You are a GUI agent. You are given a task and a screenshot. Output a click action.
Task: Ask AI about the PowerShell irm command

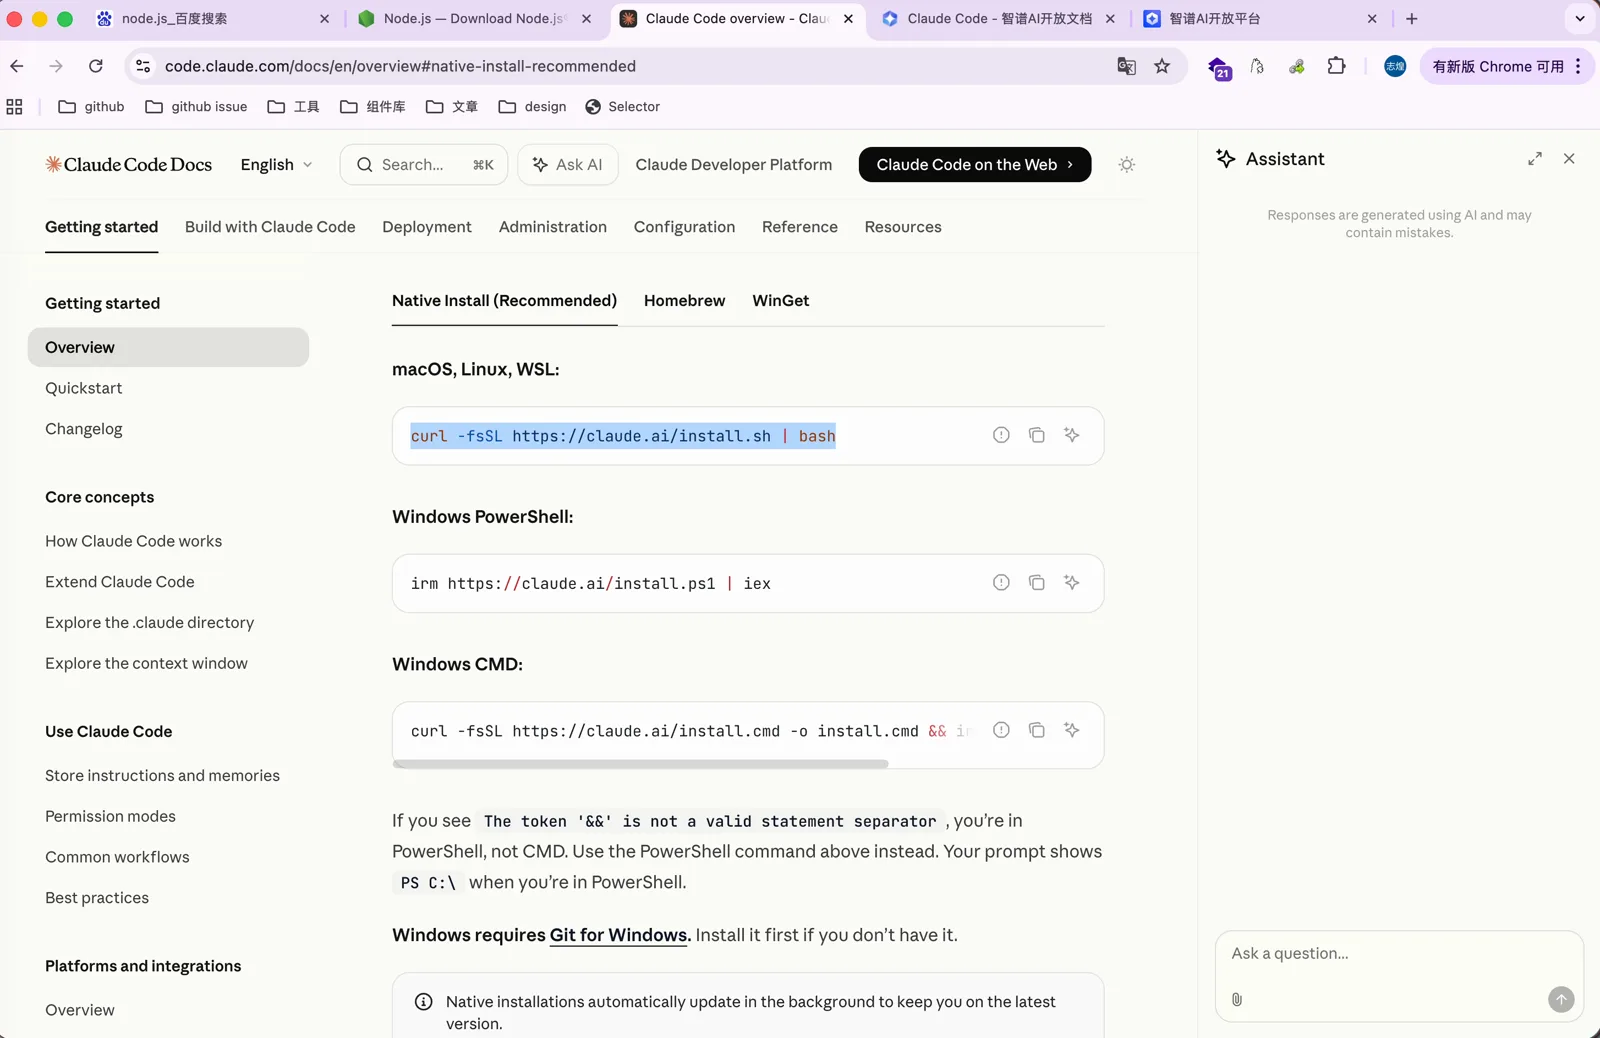pyautogui.click(x=1072, y=583)
